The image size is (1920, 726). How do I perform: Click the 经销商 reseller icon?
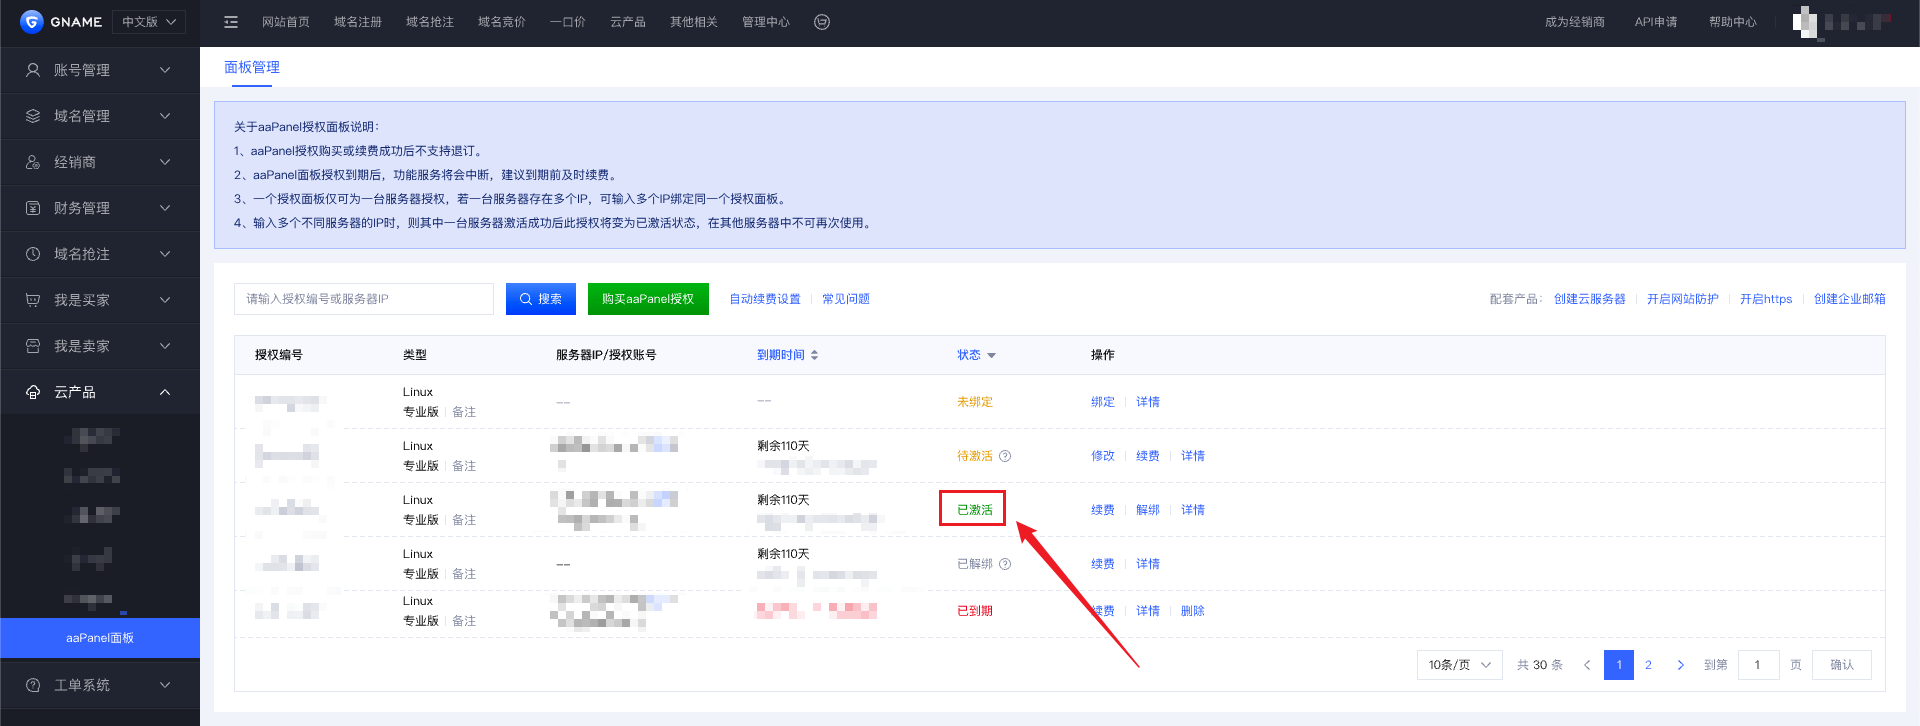pyautogui.click(x=33, y=162)
